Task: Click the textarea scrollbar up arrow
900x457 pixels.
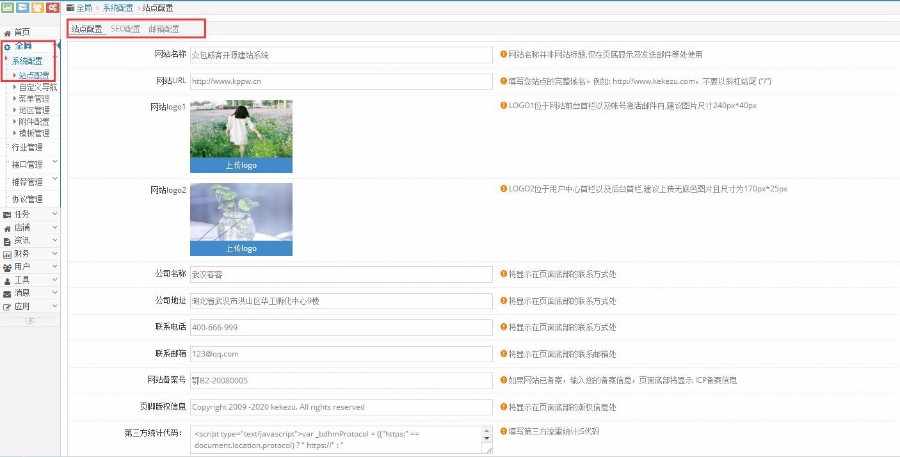Action: [487, 431]
